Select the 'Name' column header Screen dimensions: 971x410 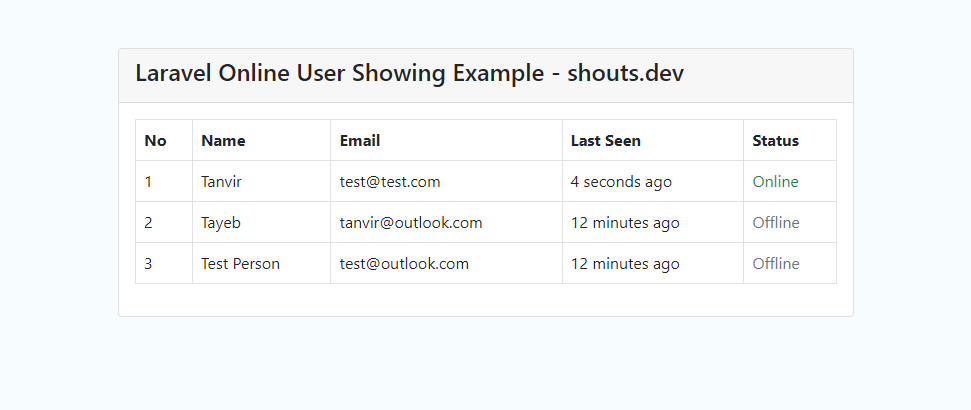coord(223,141)
